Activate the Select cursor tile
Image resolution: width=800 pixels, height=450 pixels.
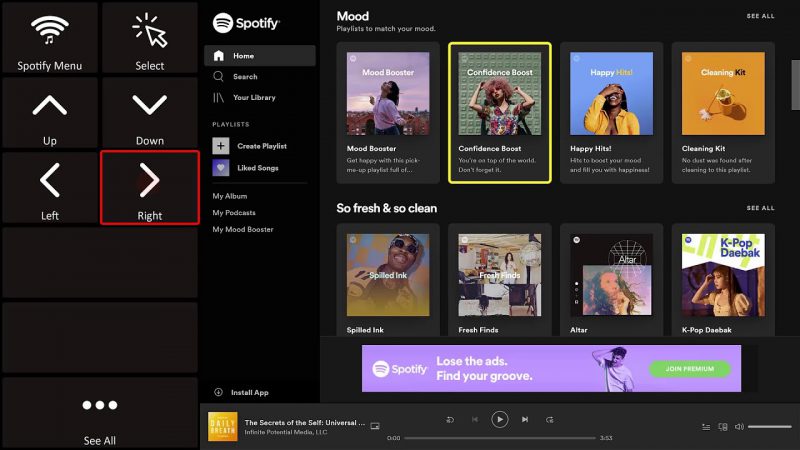click(149, 38)
